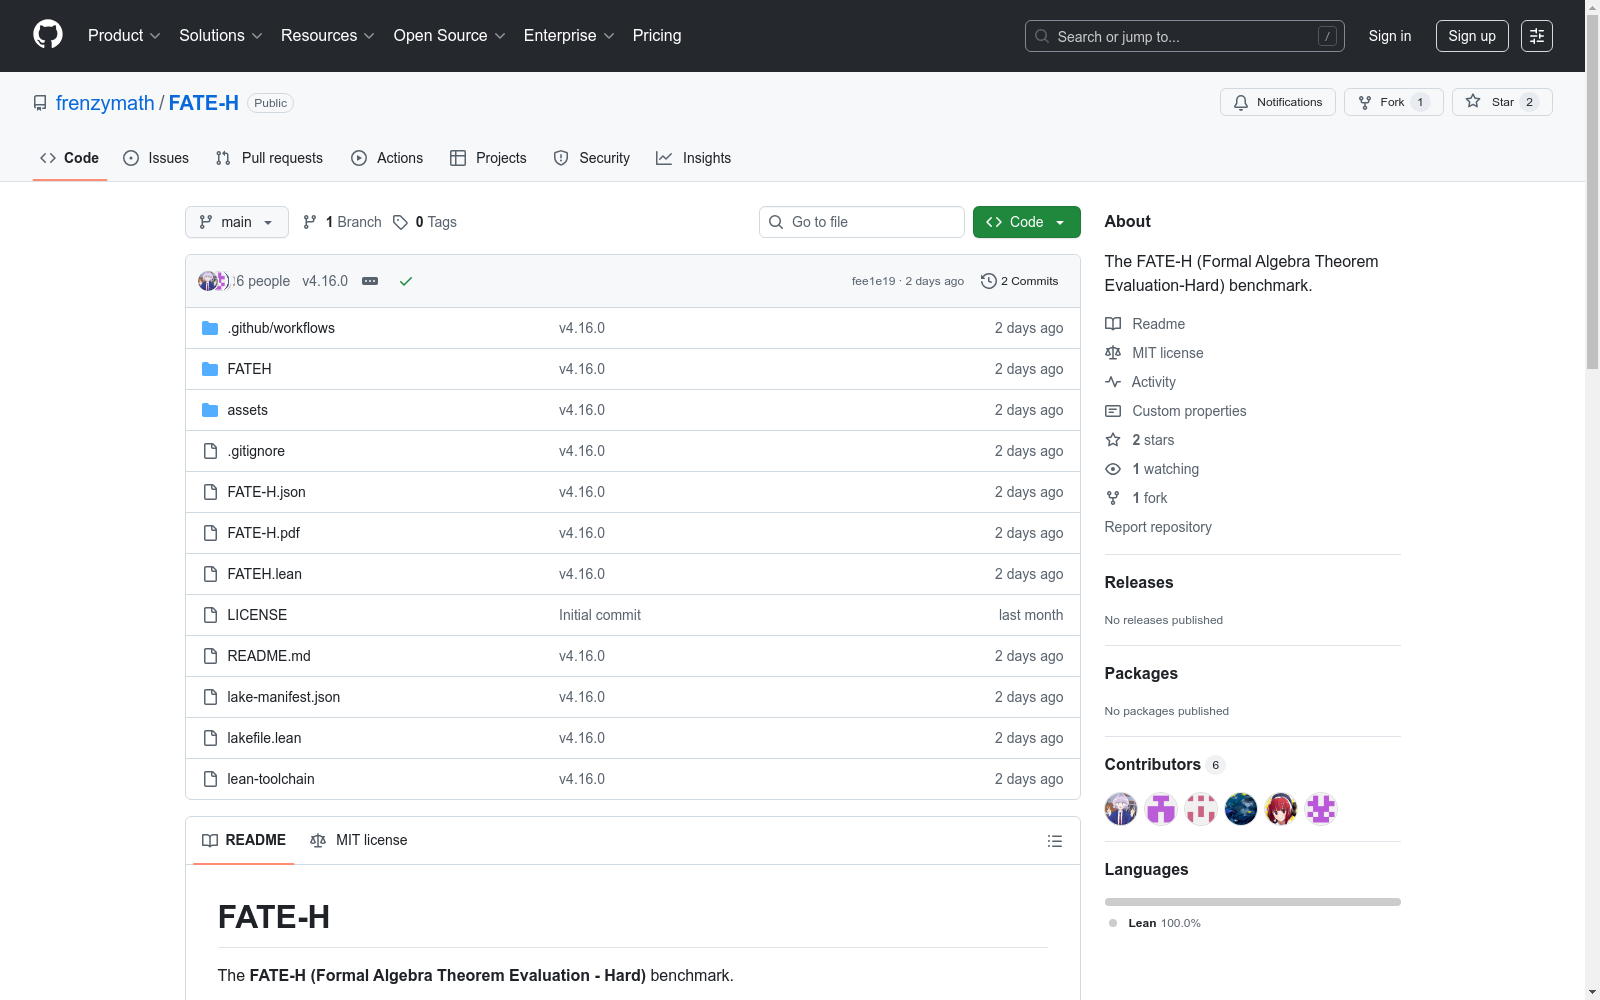1600x1000 pixels.
Task: Open MIT license link in About
Action: 1154,353
